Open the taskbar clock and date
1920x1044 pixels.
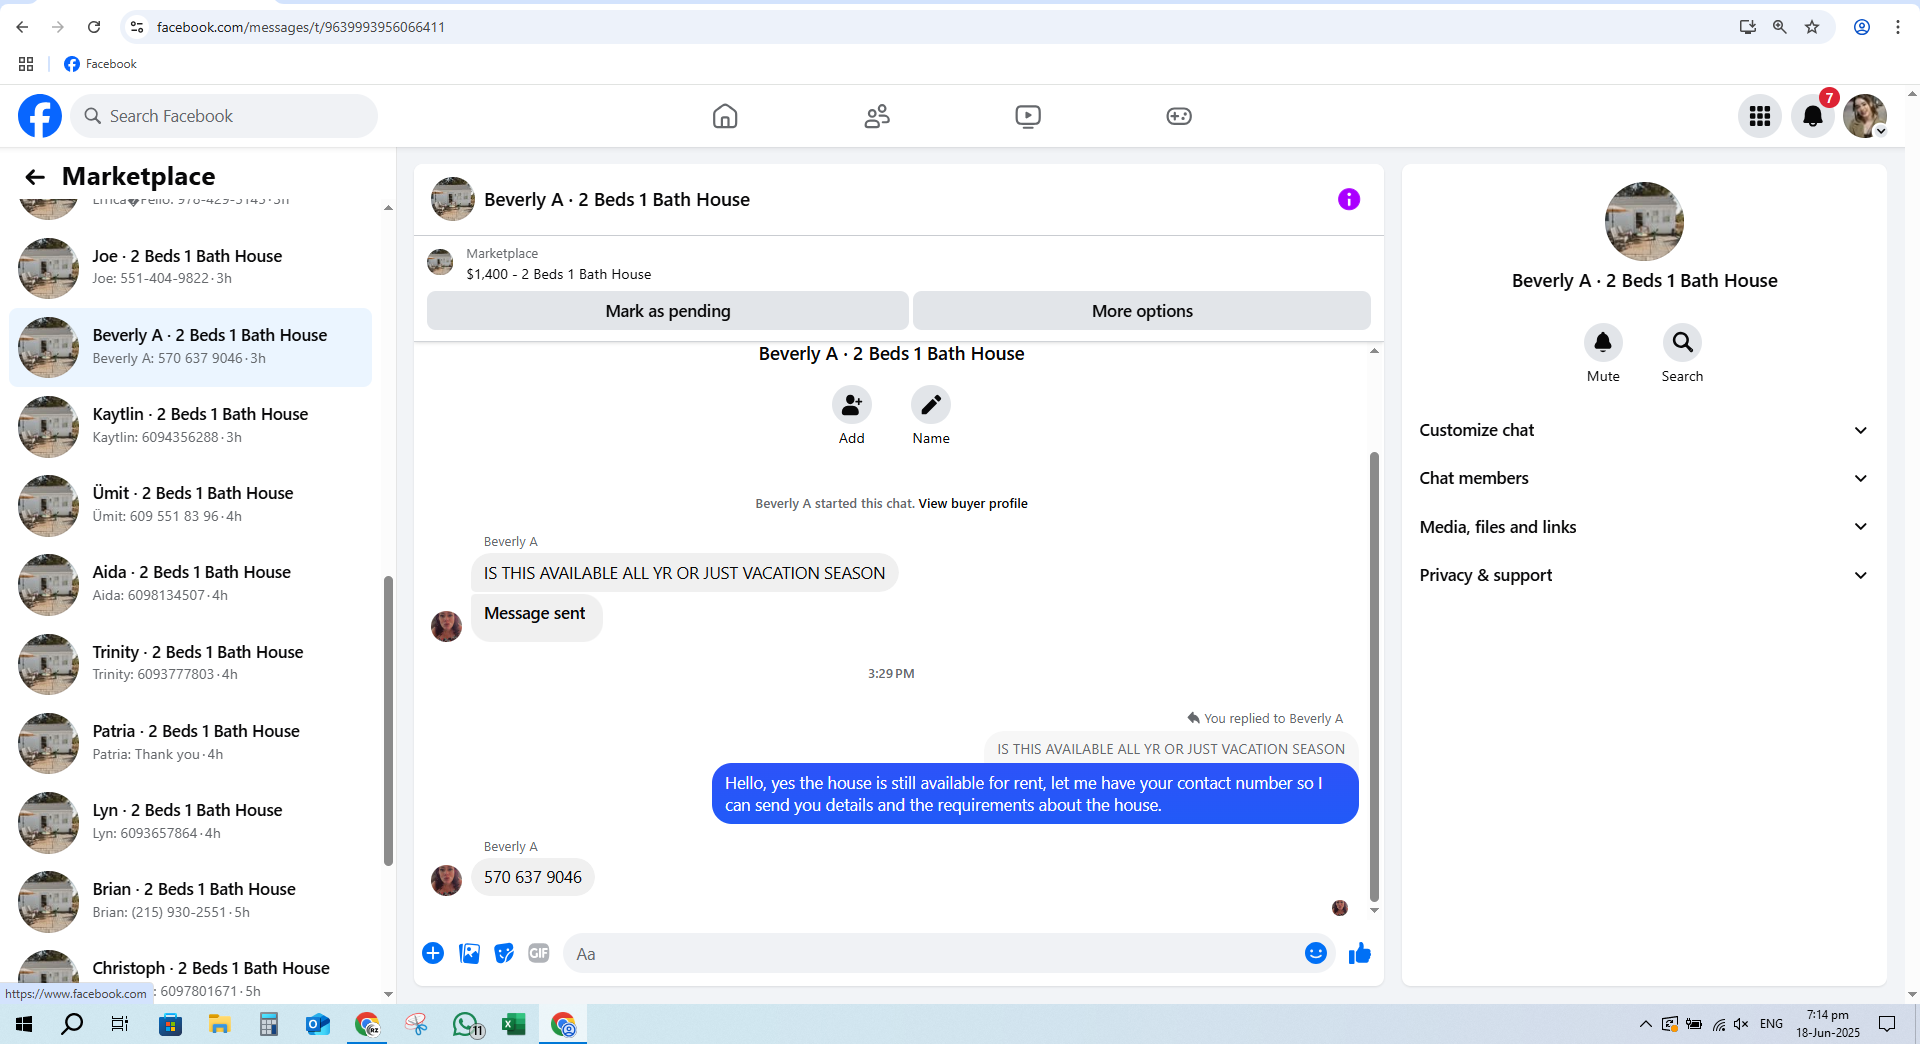(x=1828, y=1024)
